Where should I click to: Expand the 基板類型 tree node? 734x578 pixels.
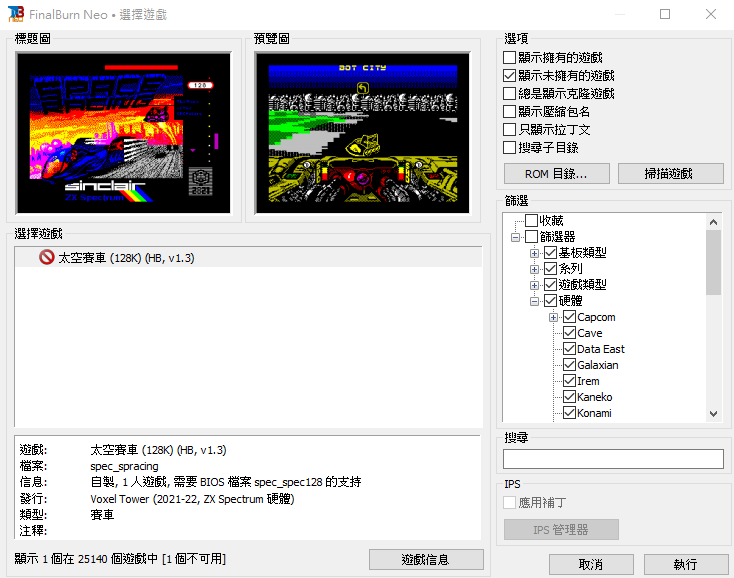click(x=534, y=253)
